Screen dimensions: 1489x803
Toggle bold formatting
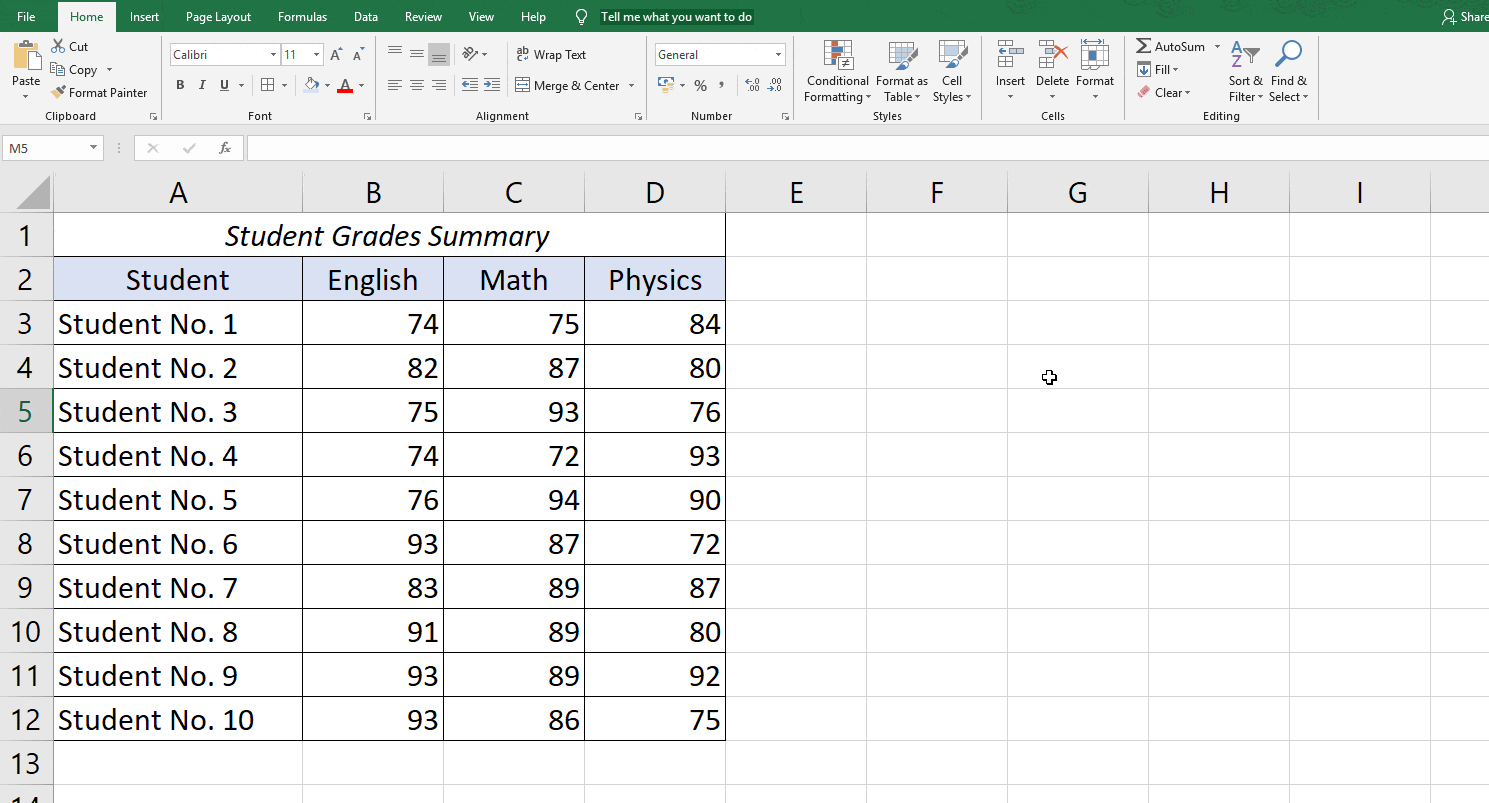pos(180,85)
